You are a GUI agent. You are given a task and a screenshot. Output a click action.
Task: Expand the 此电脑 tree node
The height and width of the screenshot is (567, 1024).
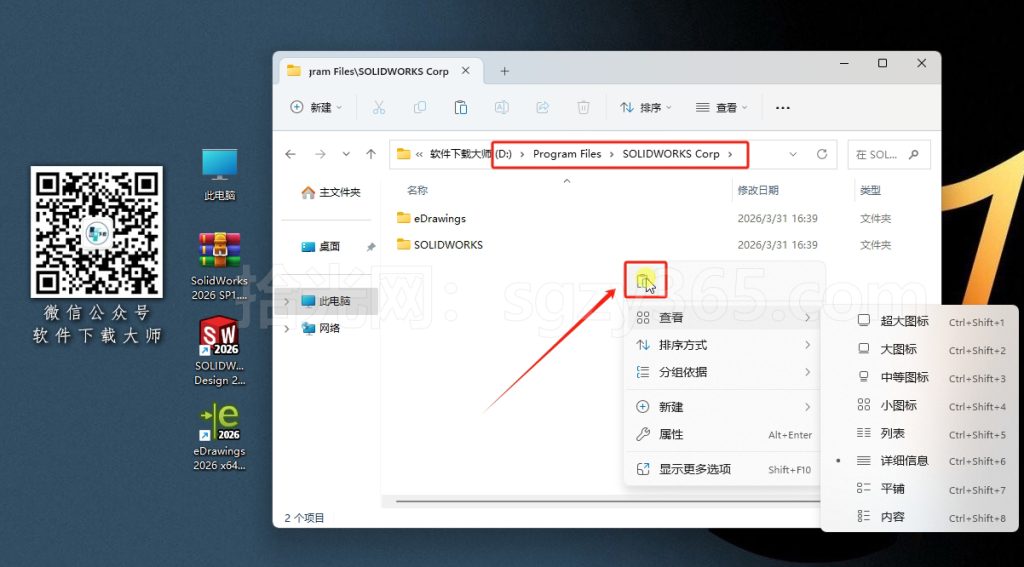[x=287, y=301]
